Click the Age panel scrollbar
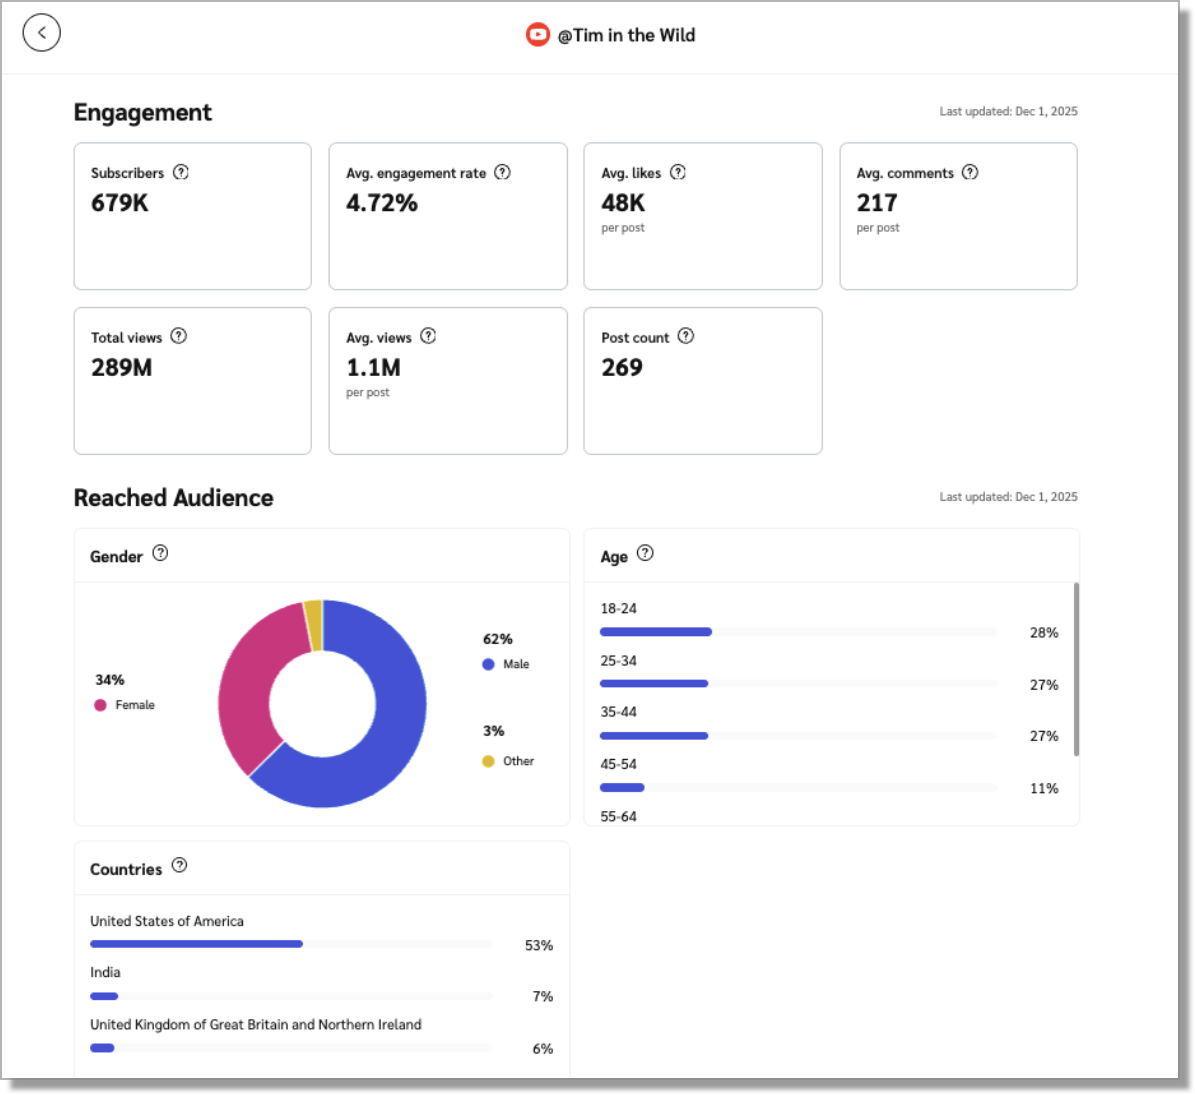The height and width of the screenshot is (1095, 1195). pos(1076,669)
